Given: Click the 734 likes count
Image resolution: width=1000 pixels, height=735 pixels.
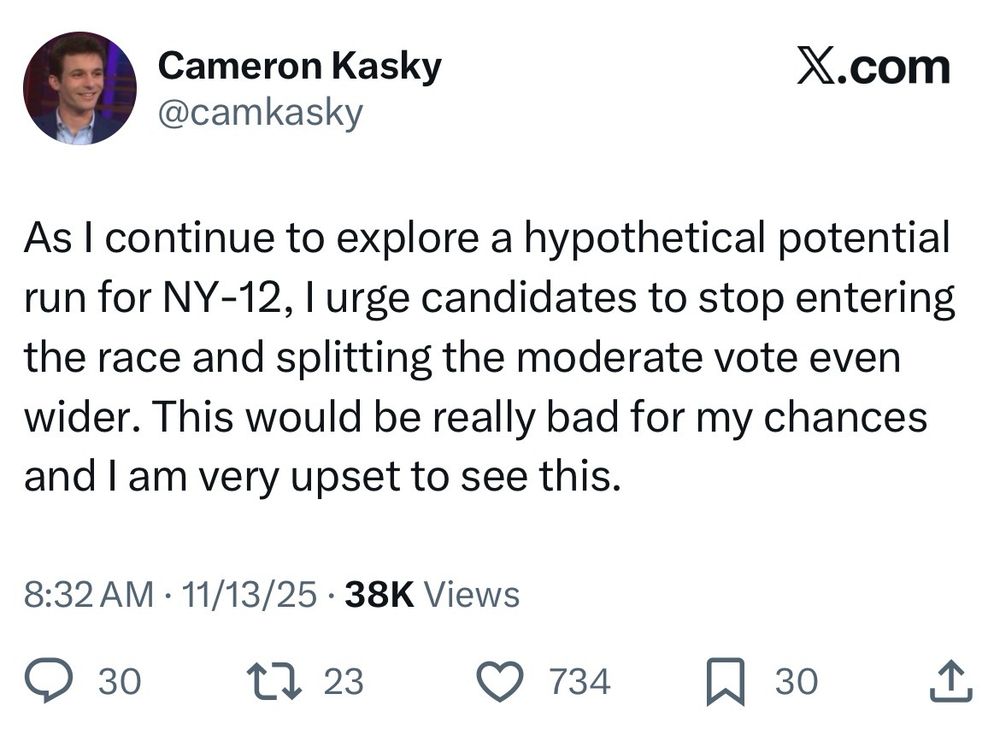Looking at the screenshot, I should (x=580, y=682).
